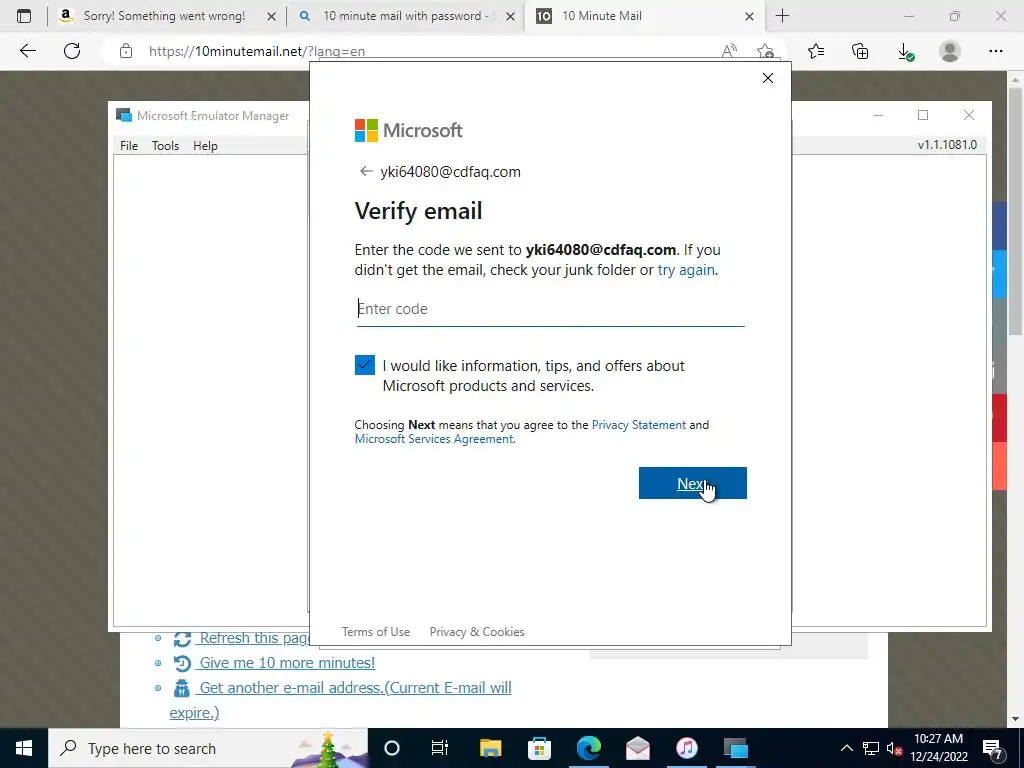Go back via arrow beside yki64080@cdfaq.com

tap(366, 171)
